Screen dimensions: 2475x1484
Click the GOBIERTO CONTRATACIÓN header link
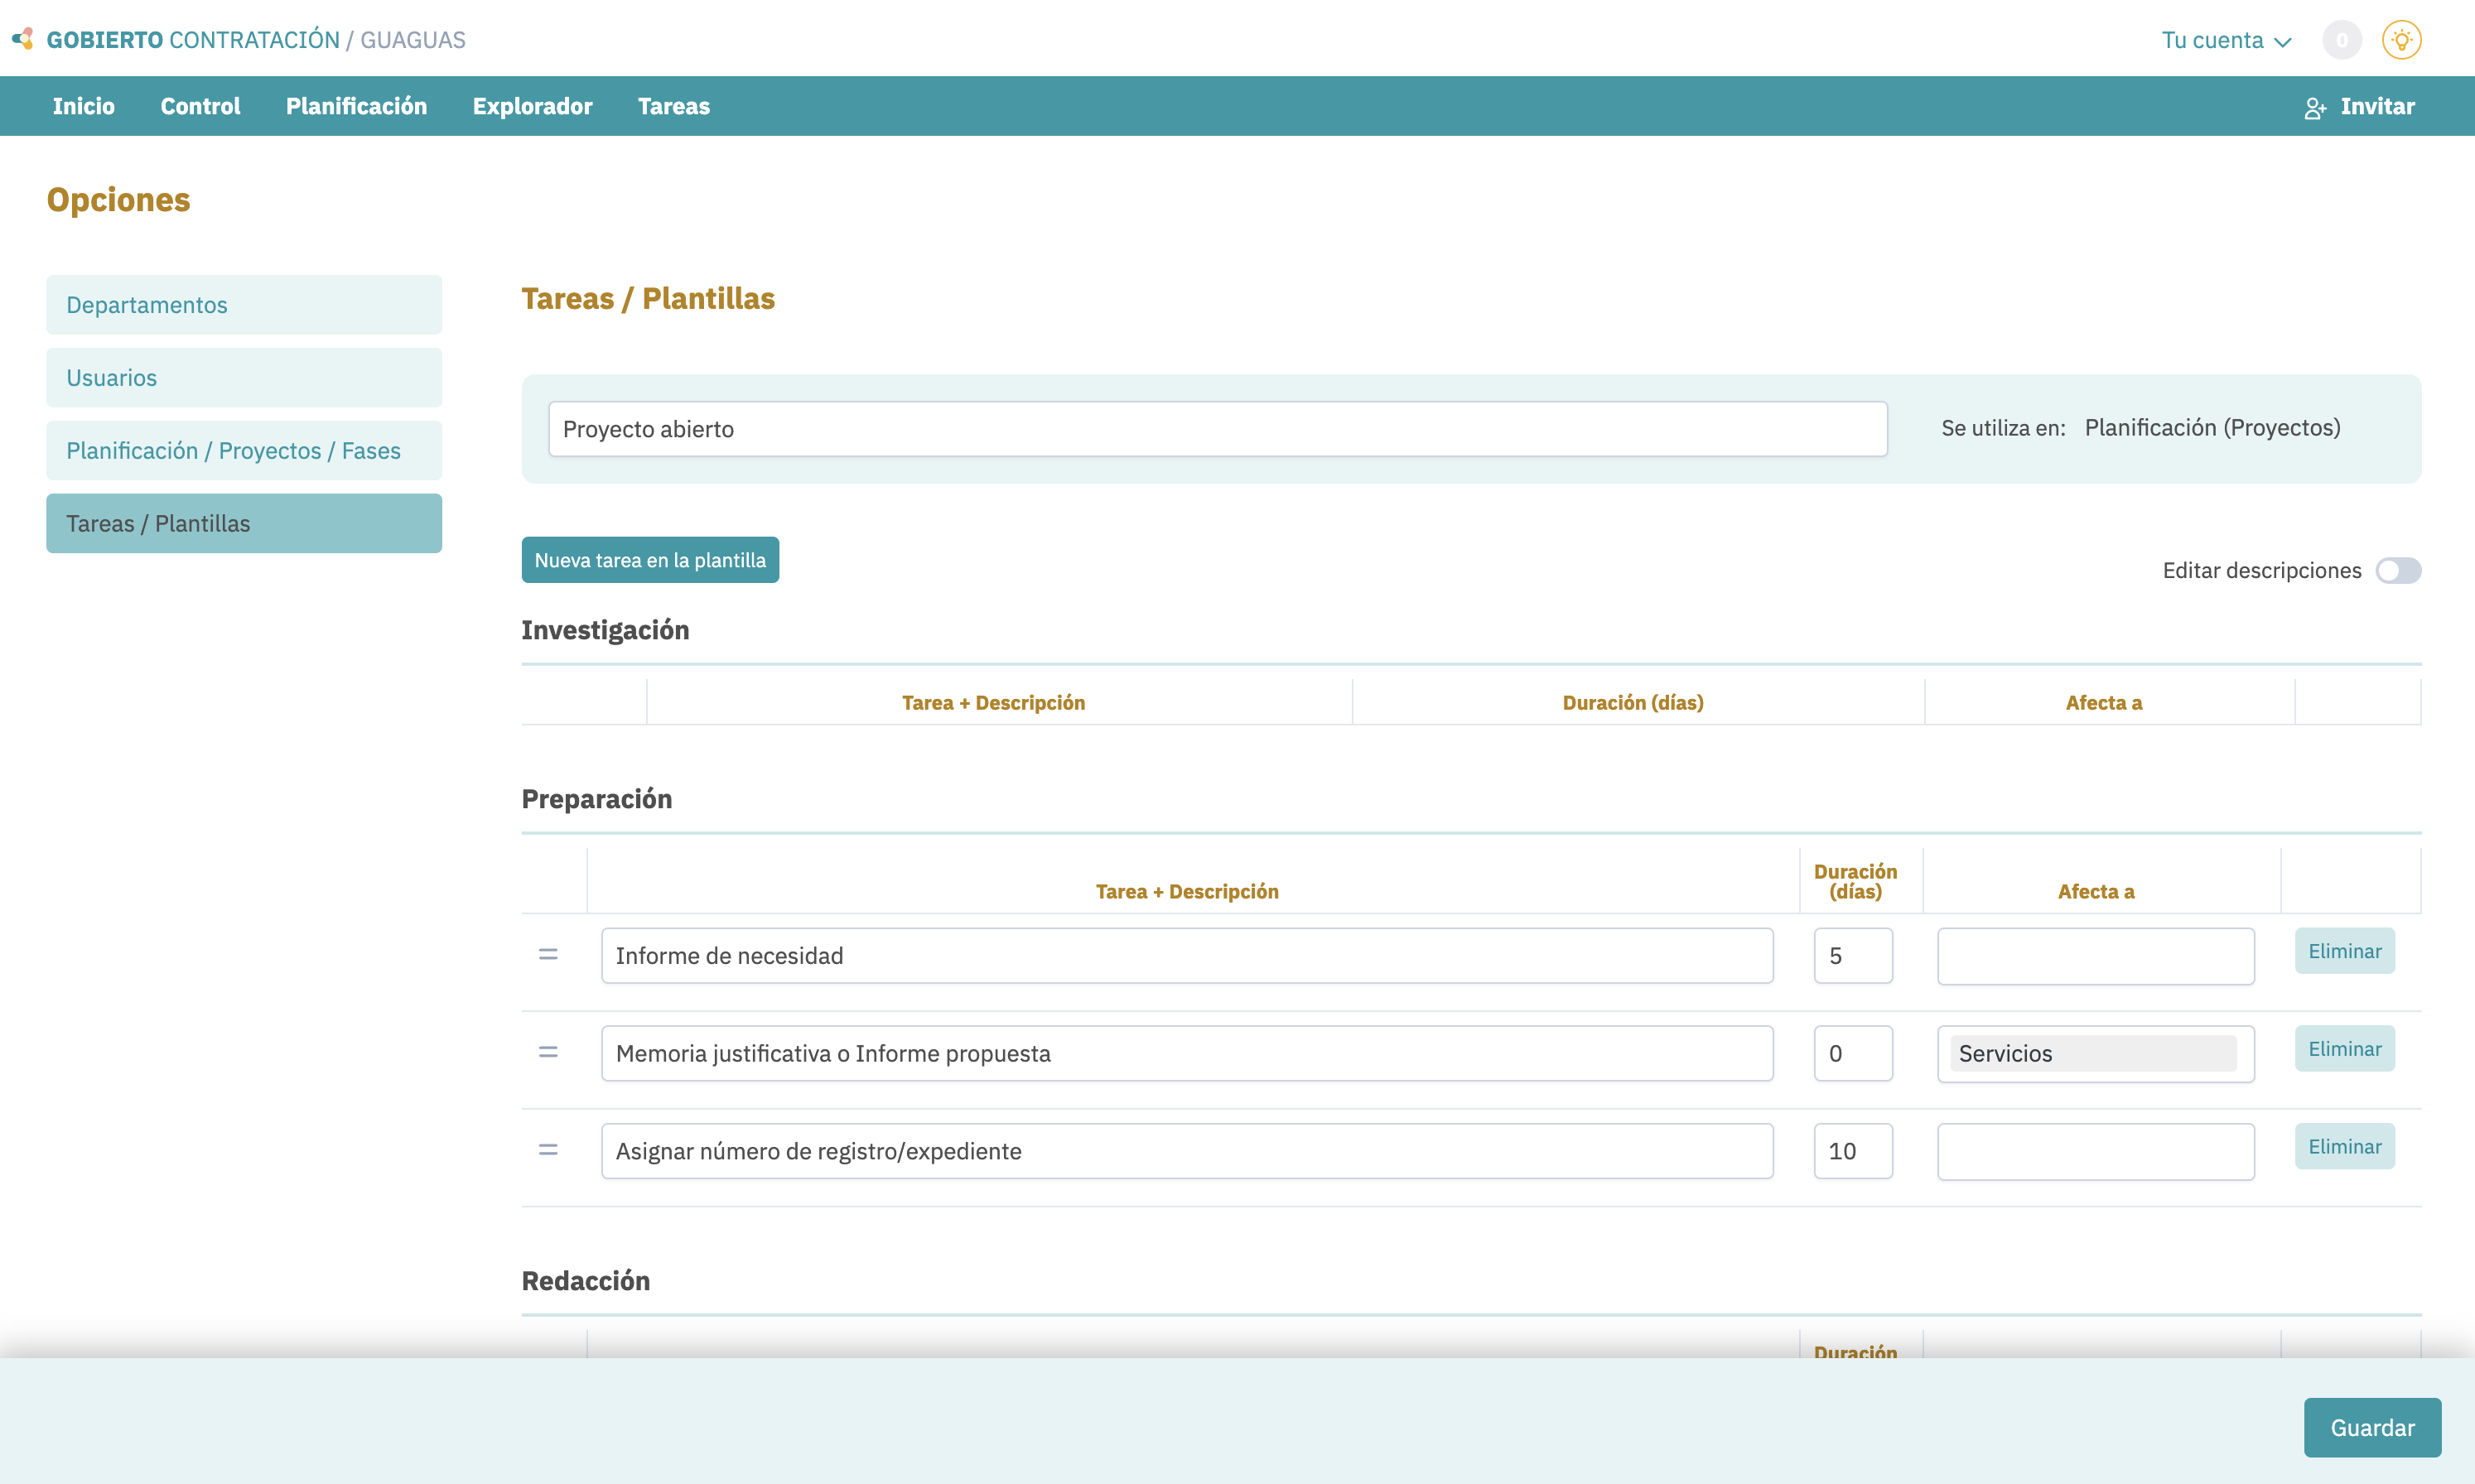click(193, 40)
